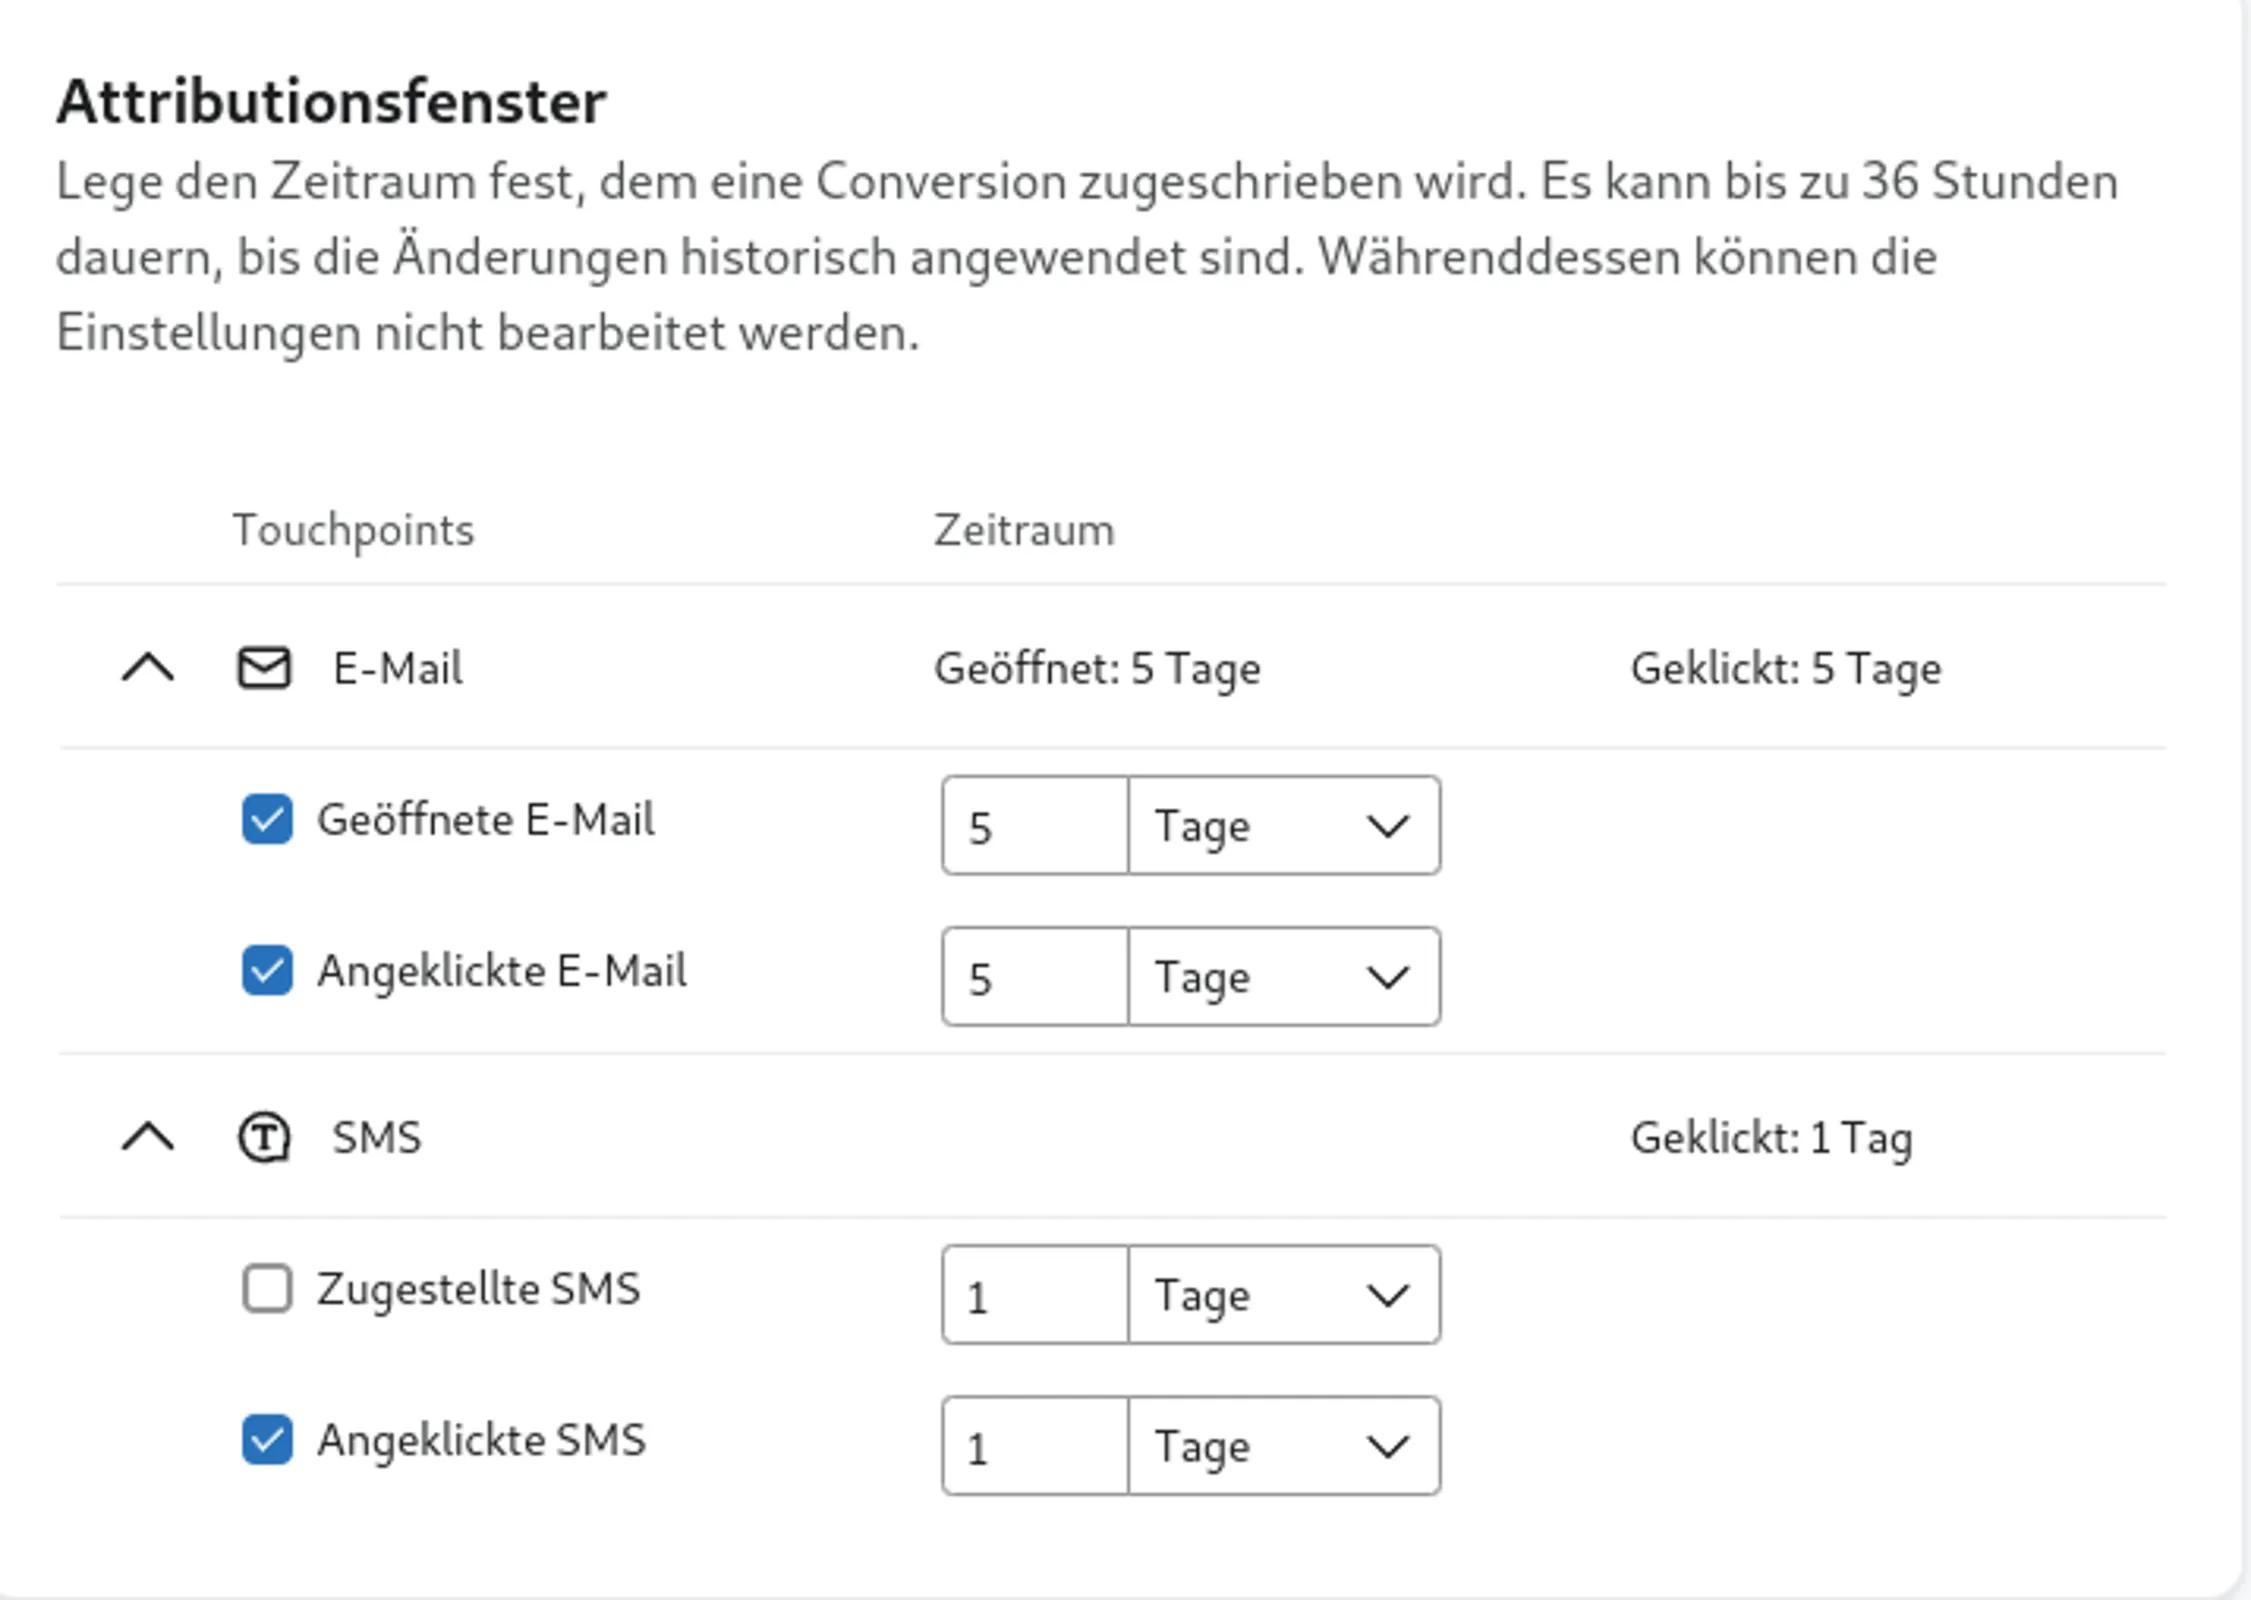Click the SMS channel icon

coord(266,1137)
